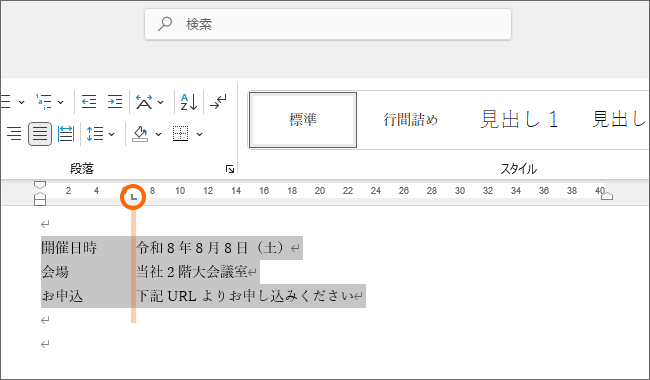This screenshot has height=380, width=650.
Task: Decrease indent with the outdent icon
Action: click(89, 102)
